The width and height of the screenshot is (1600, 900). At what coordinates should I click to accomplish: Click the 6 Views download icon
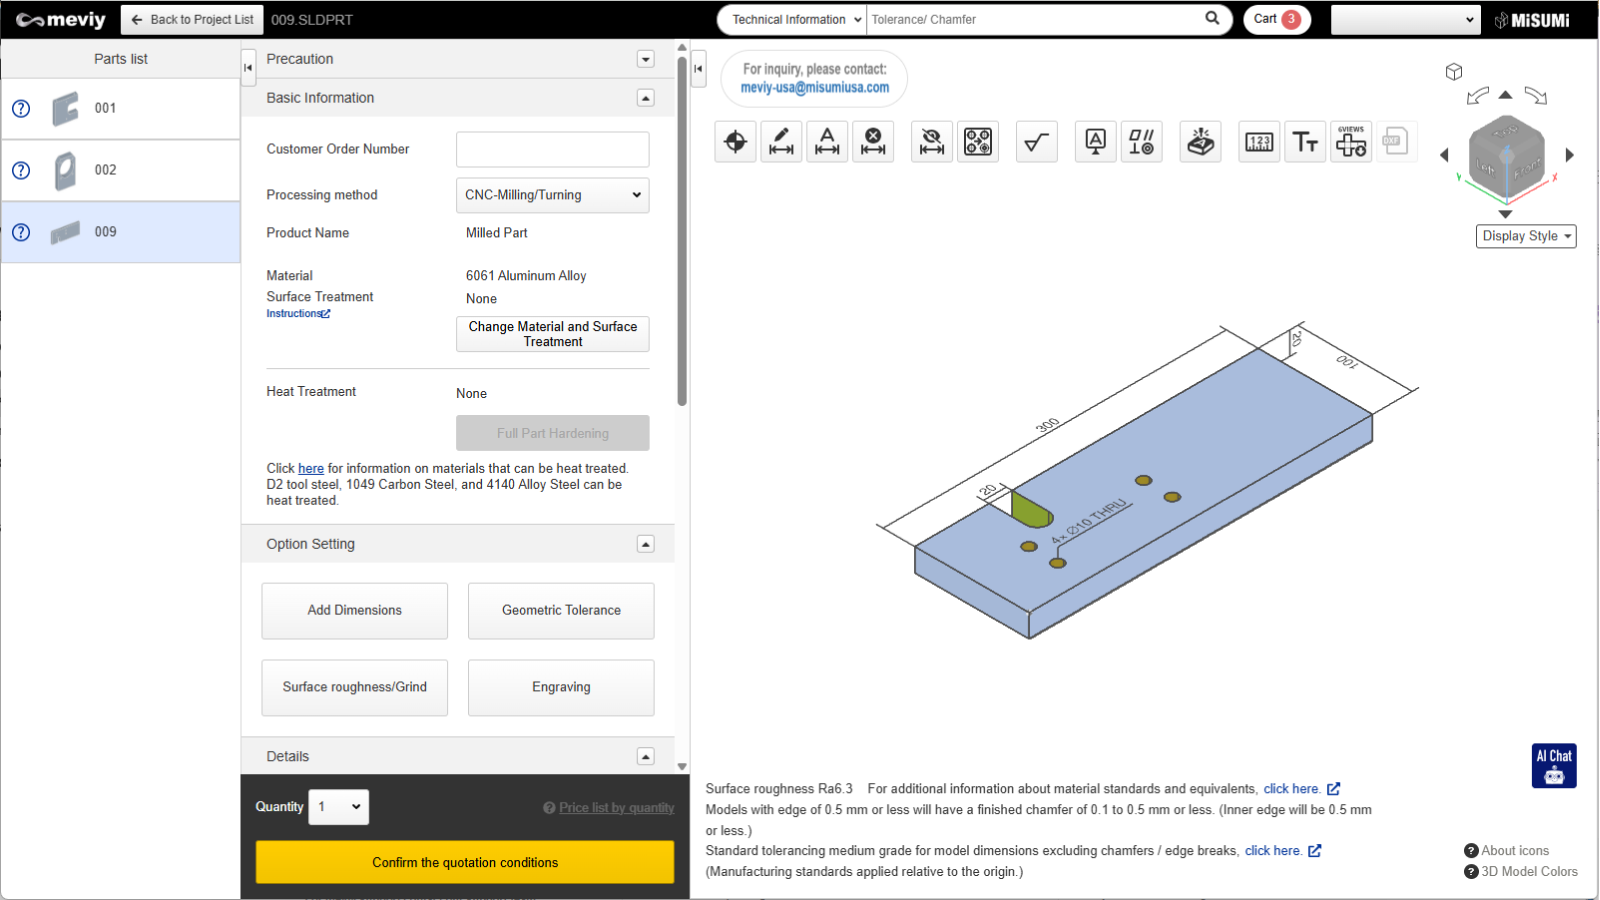1351,142
